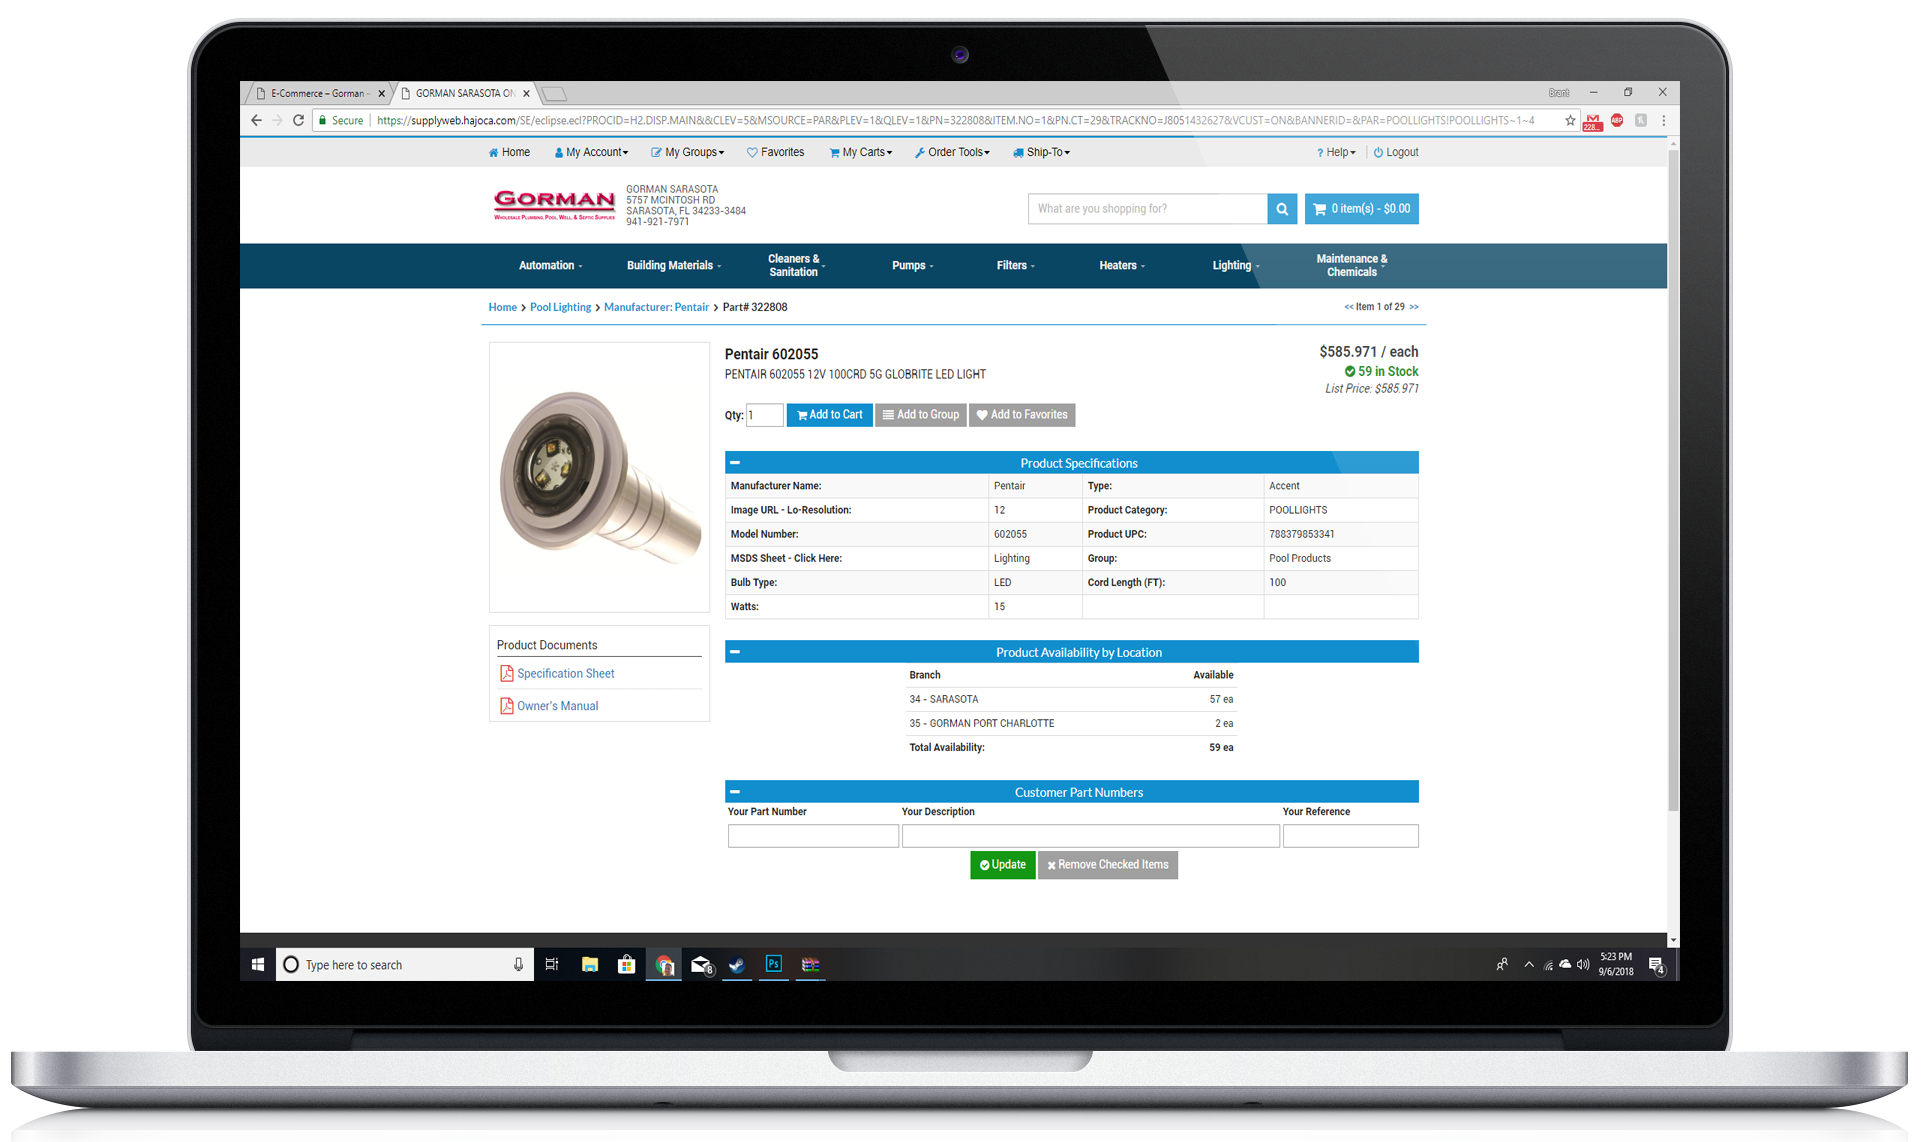Focus the Your Part Number field
This screenshot has height=1142, width=1928.
click(813, 836)
